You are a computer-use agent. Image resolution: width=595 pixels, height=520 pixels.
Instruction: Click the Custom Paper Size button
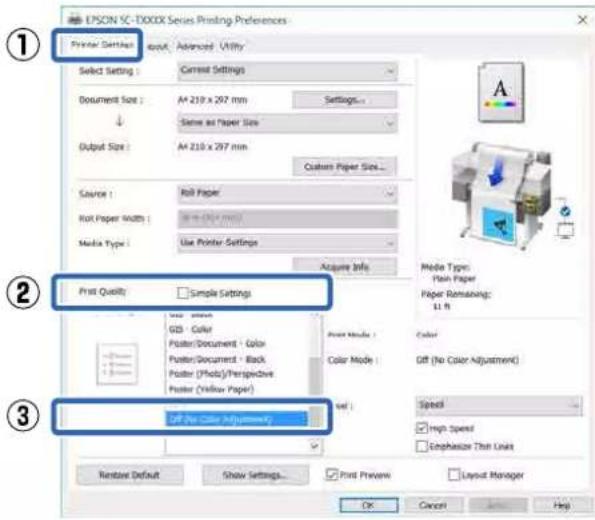[345, 167]
